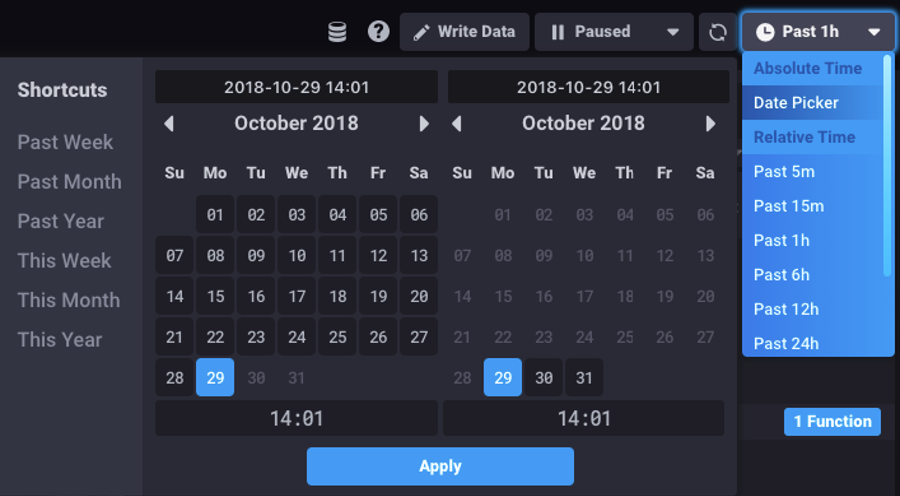The image size is (900, 496).
Task: Click the 1 Function badge
Action: (x=832, y=422)
